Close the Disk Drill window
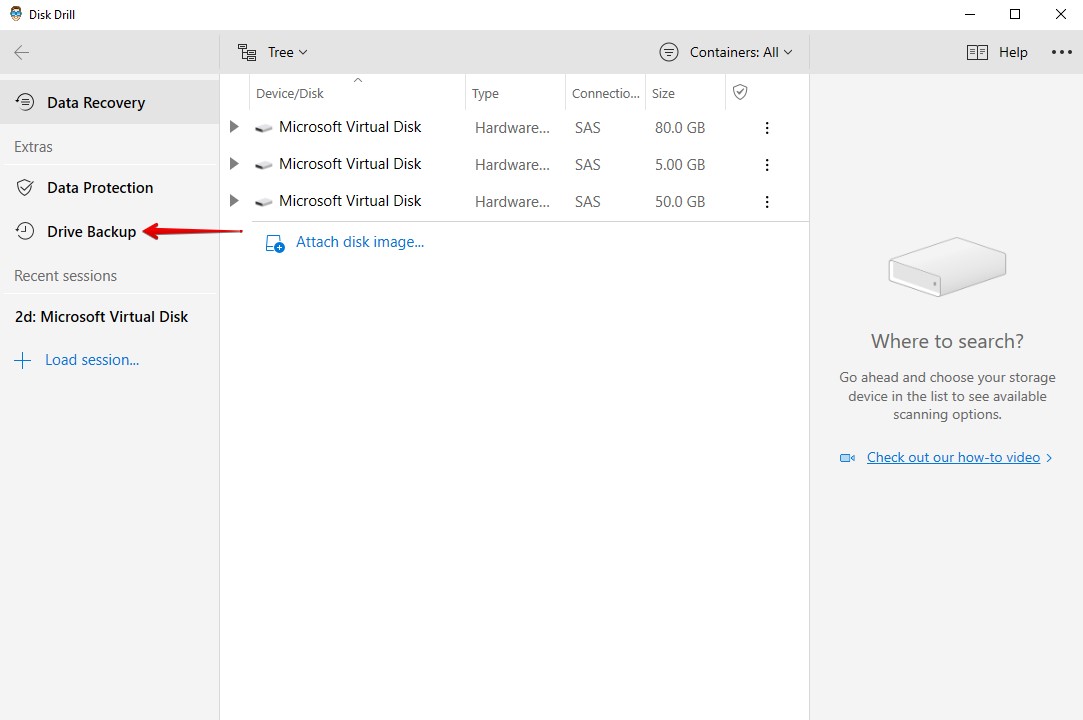 (1060, 14)
